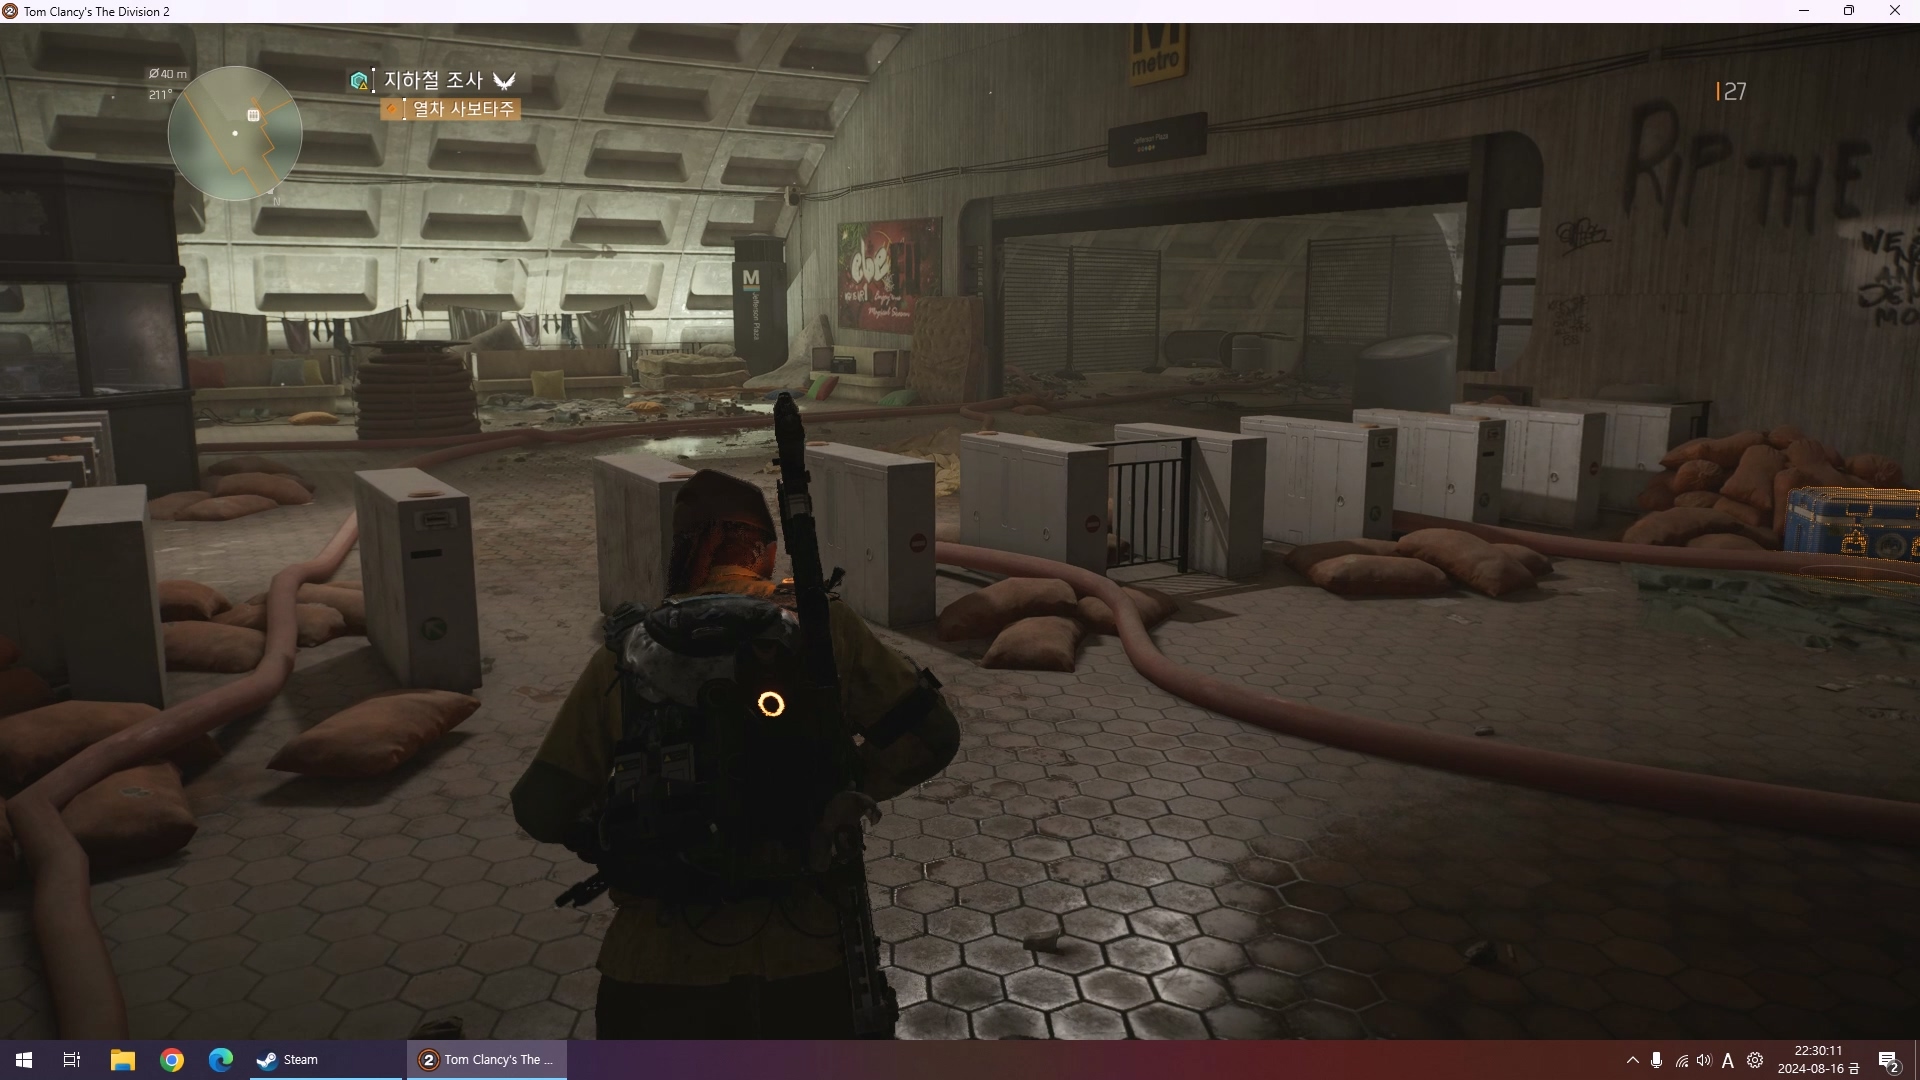
Task: Open the blue loot crate on the right
Action: point(1853,521)
